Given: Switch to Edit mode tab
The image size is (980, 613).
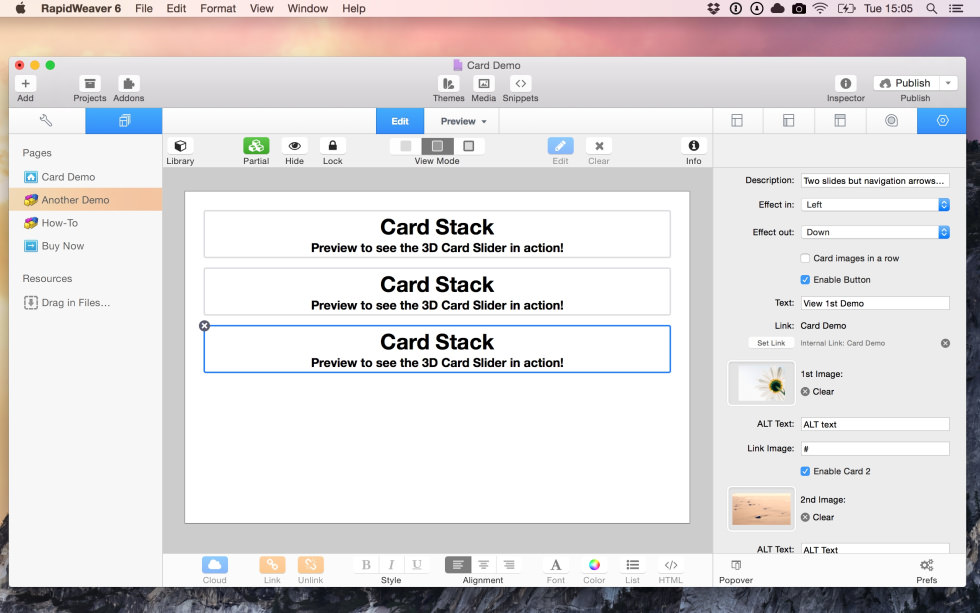Looking at the screenshot, I should [x=400, y=121].
